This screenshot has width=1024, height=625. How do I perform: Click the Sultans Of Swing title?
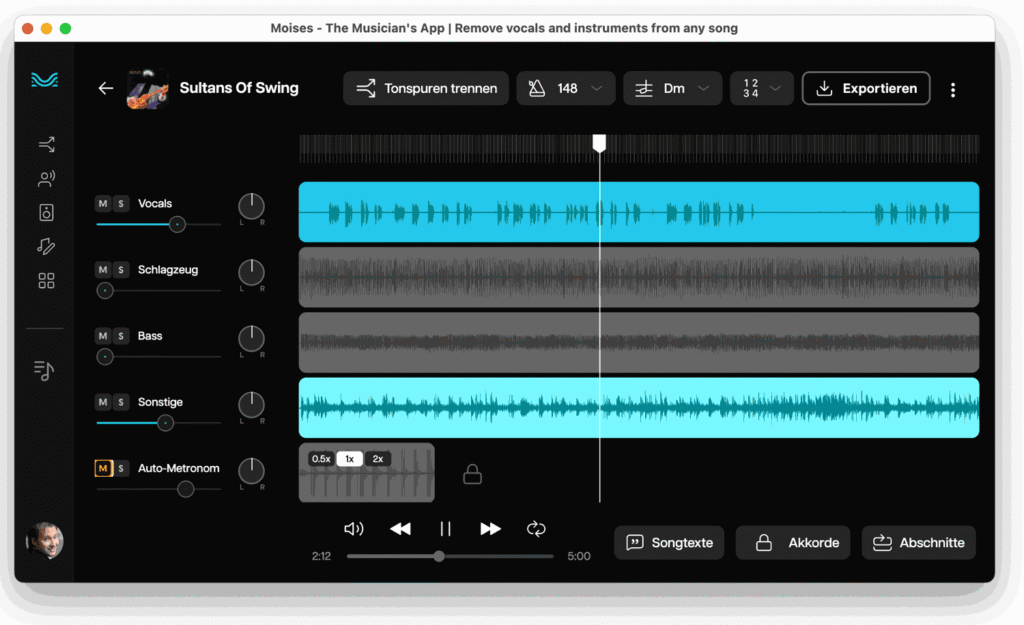point(239,88)
